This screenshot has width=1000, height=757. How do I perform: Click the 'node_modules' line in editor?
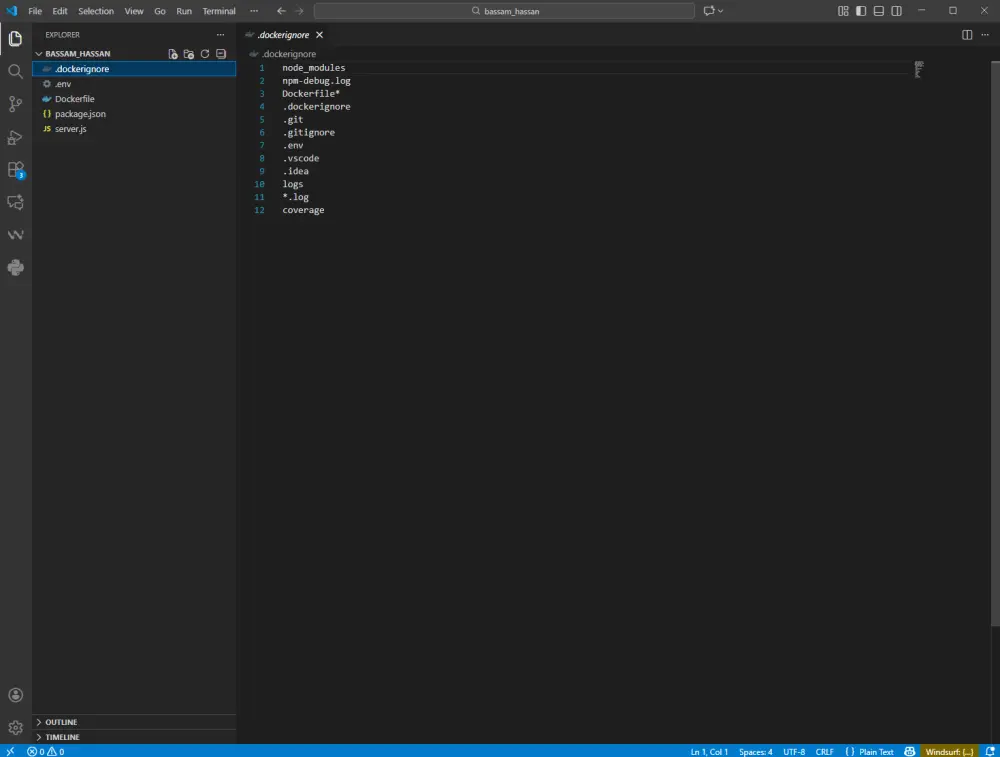314,68
